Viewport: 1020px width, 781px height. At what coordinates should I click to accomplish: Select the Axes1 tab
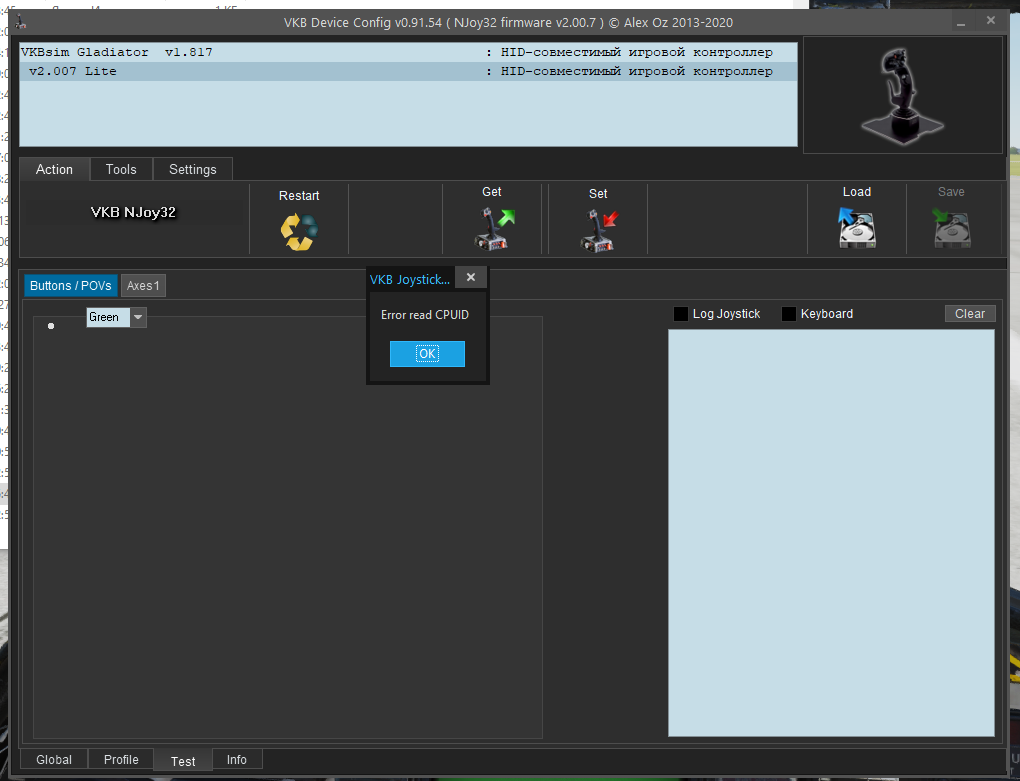[143, 285]
